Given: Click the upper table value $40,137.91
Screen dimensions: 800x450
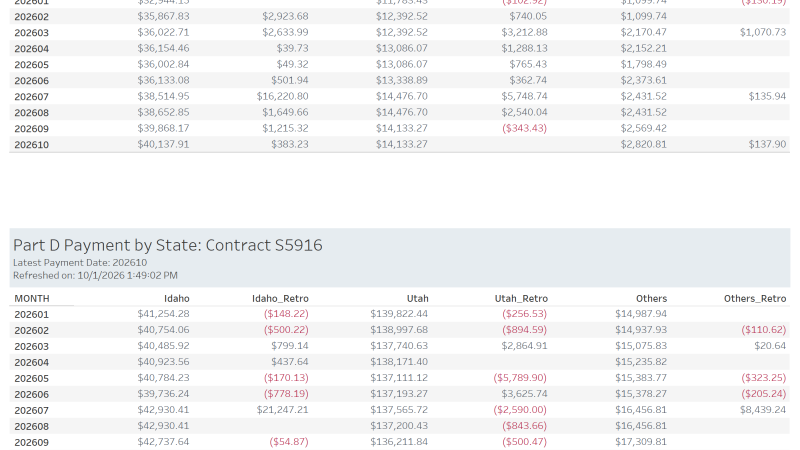Looking at the screenshot, I should [x=163, y=144].
